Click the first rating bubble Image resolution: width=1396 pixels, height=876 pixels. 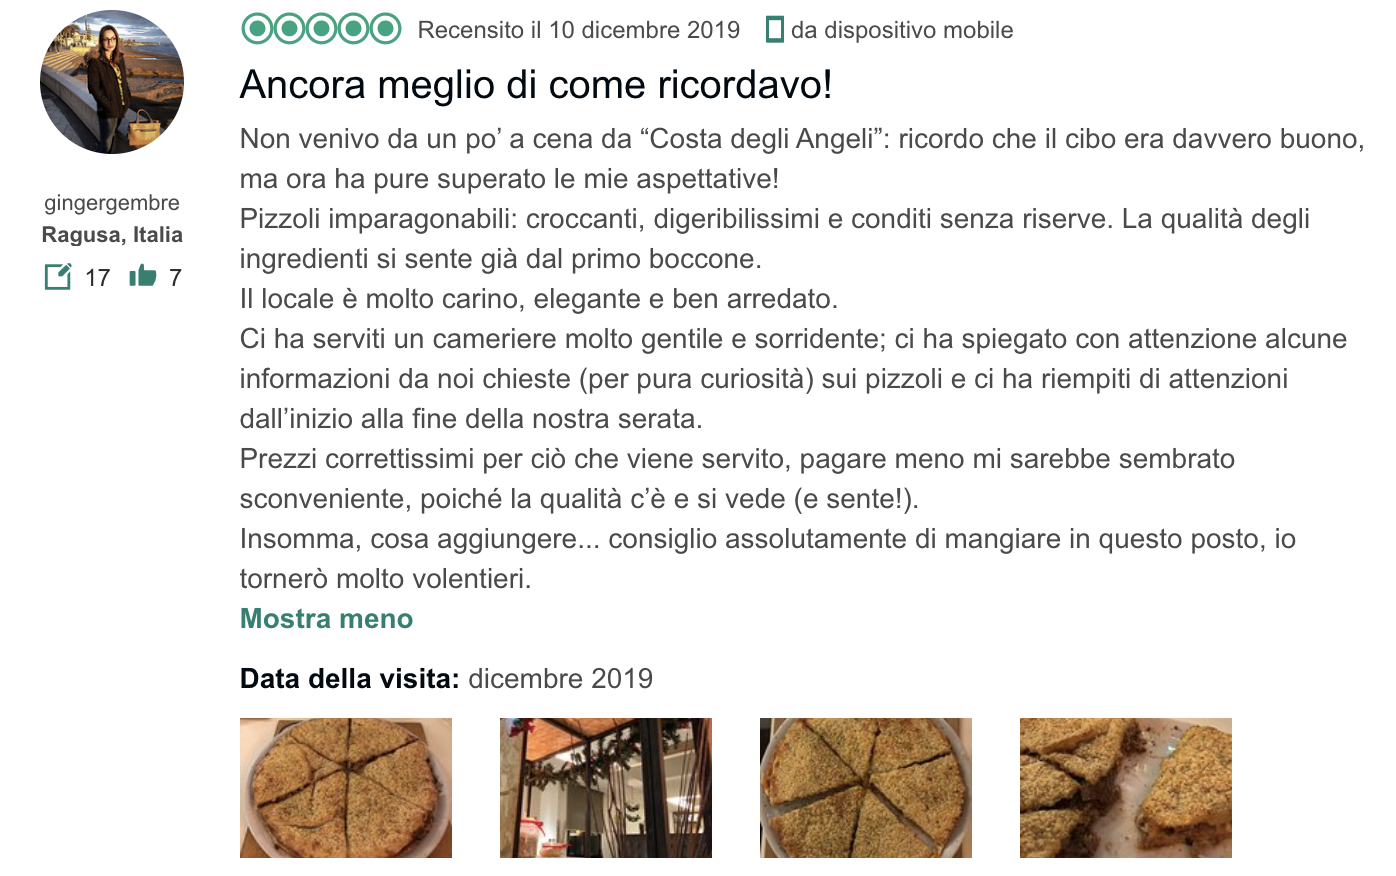[257, 29]
